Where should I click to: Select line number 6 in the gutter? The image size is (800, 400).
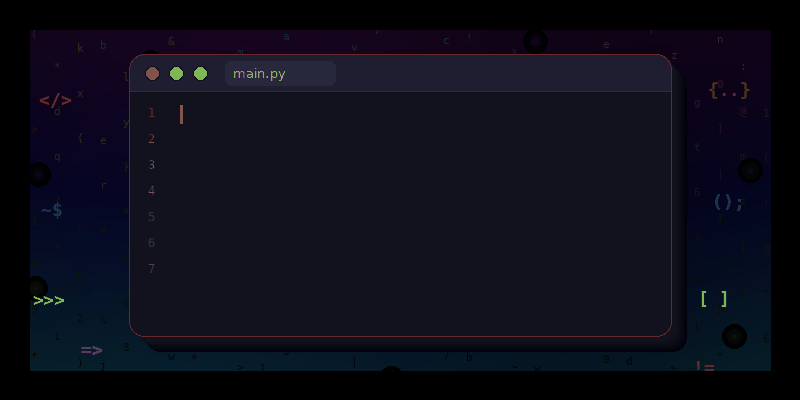pyautogui.click(x=152, y=243)
